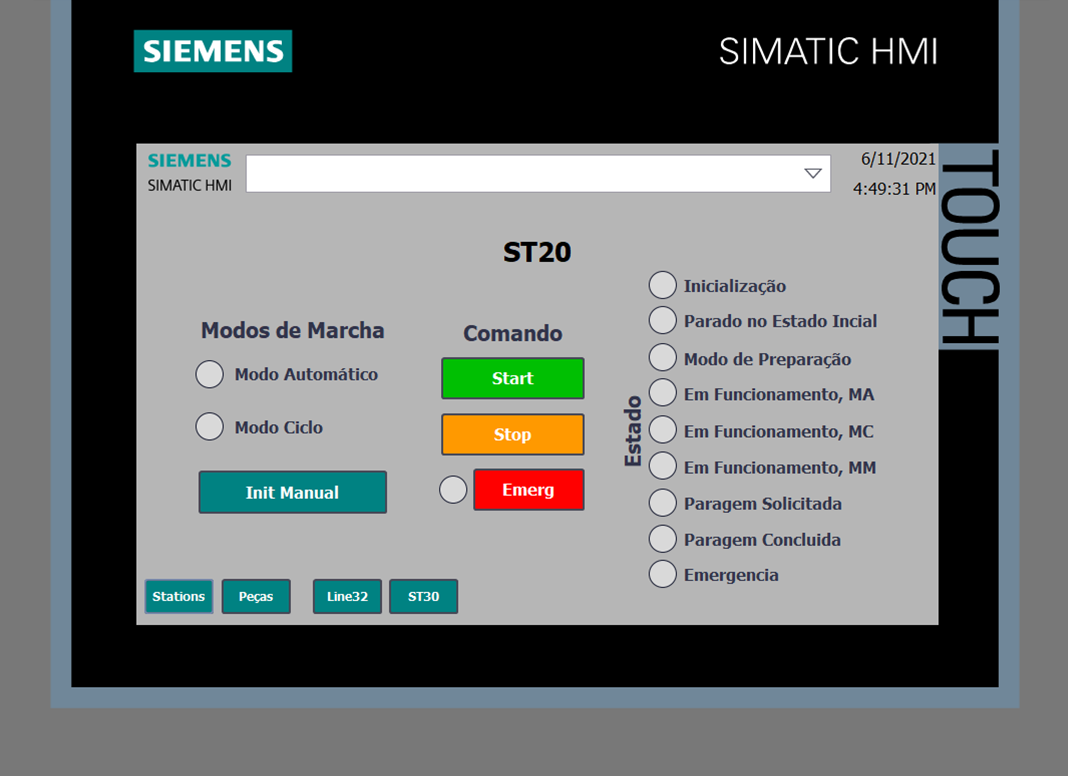Hit the red Emerg button

tap(529, 489)
